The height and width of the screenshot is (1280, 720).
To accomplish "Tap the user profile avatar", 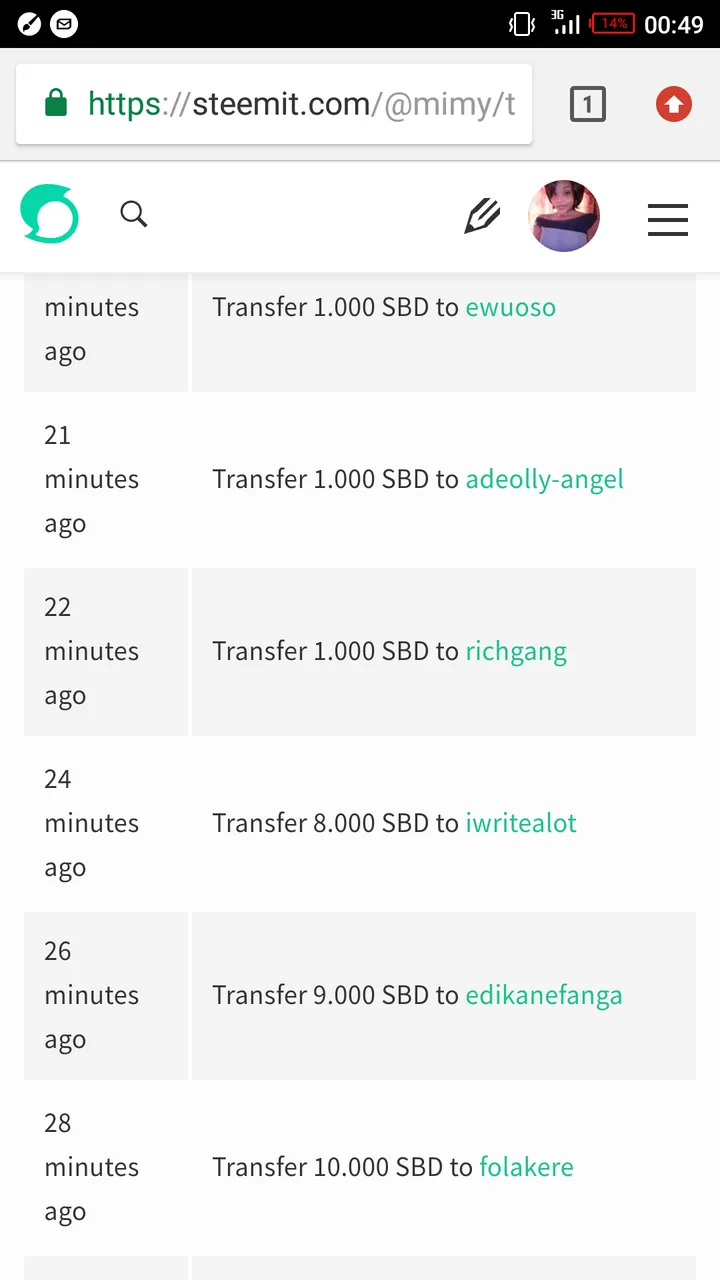I will click(x=564, y=216).
